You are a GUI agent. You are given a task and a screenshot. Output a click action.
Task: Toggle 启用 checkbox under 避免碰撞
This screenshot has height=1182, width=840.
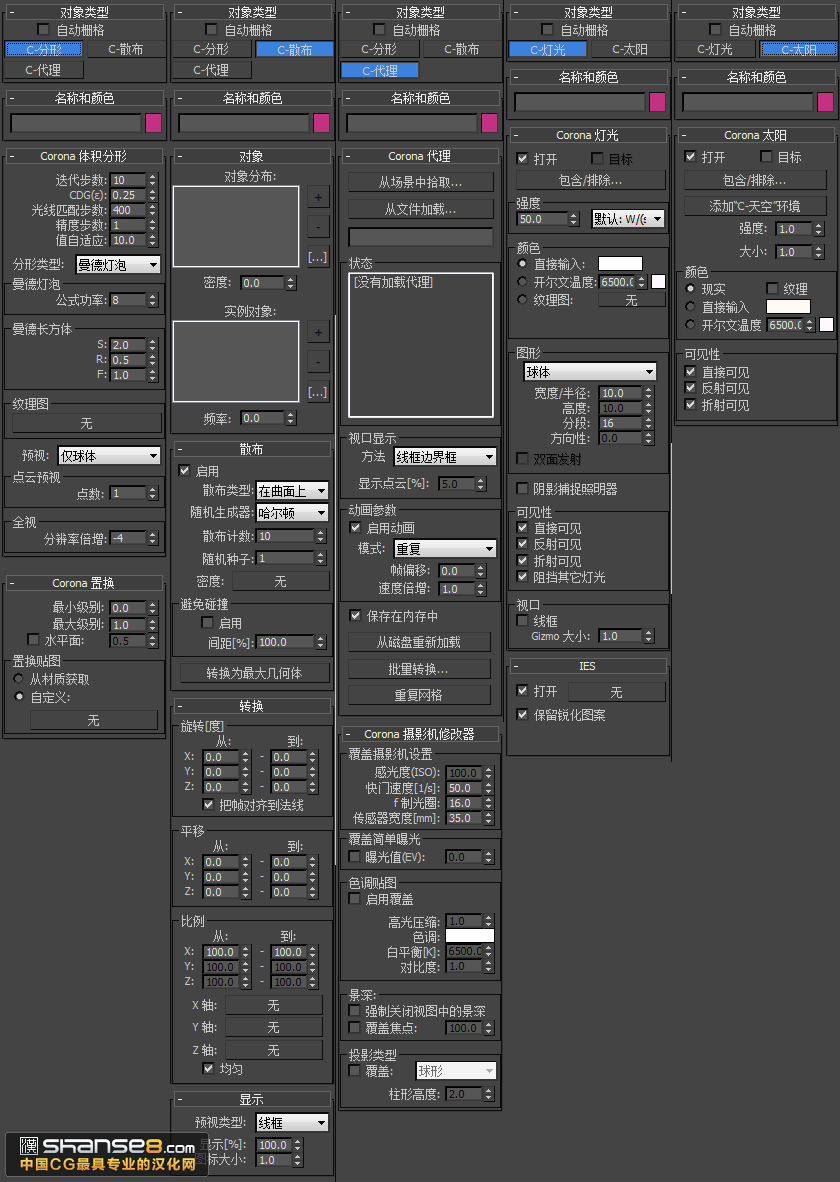tap(207, 623)
